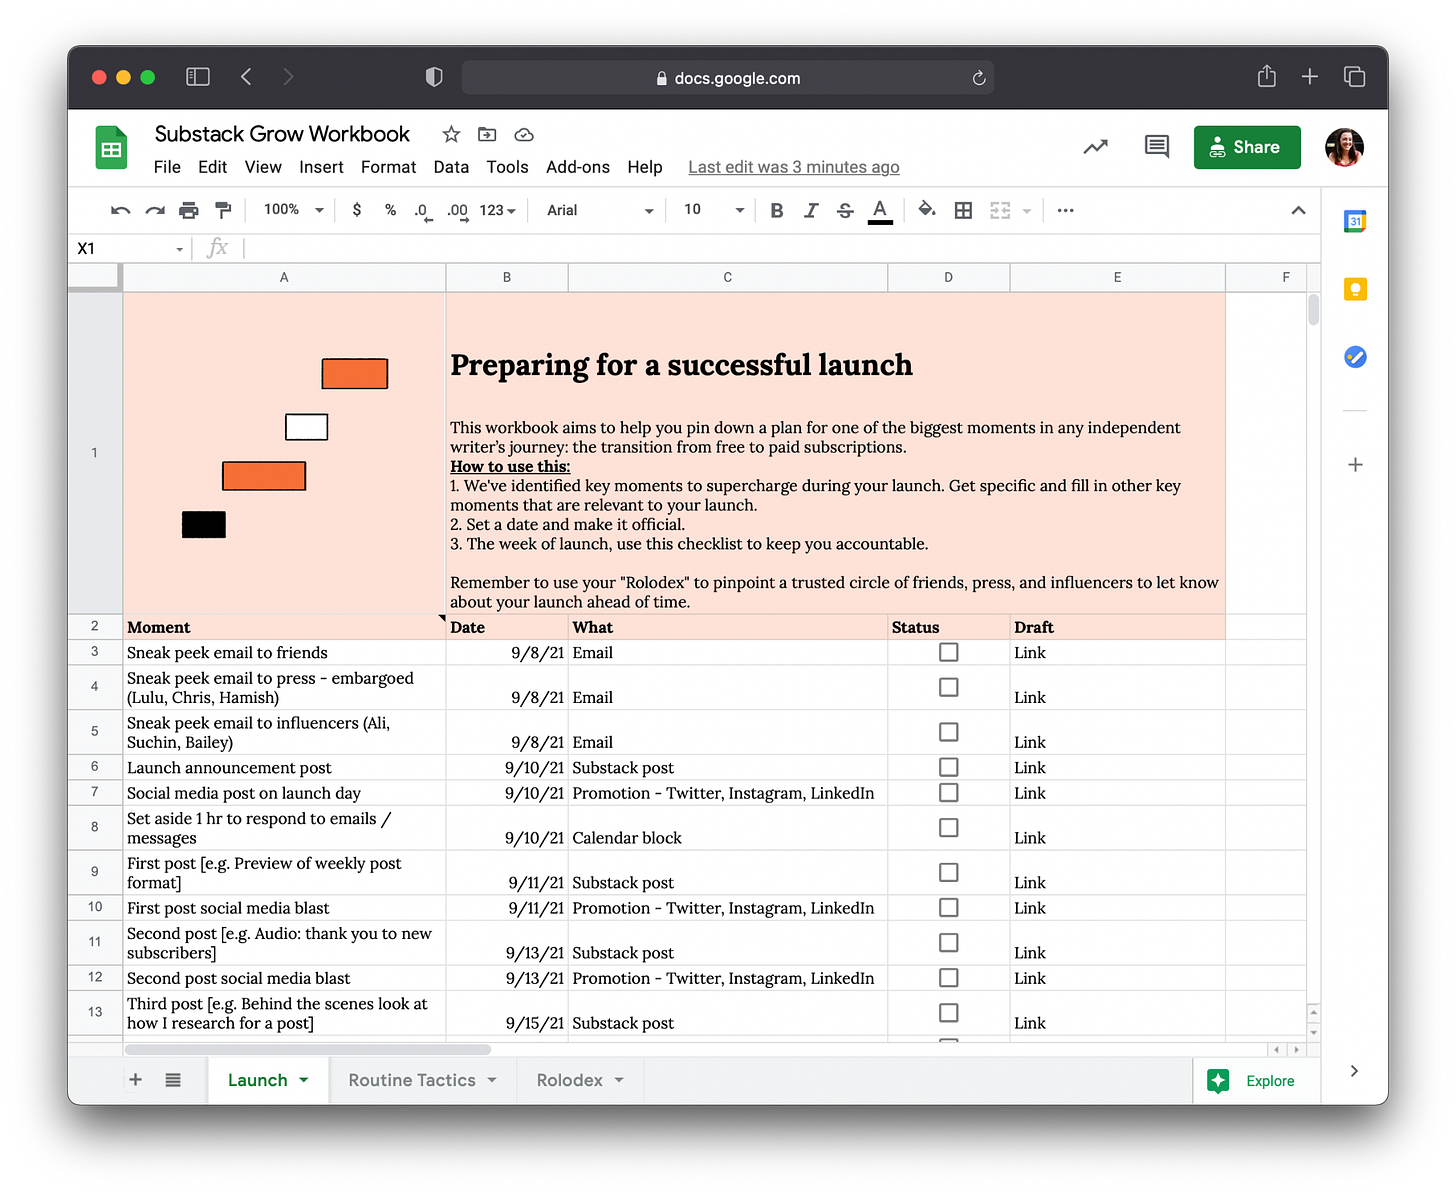Check status for Launch announcement post

tap(949, 767)
